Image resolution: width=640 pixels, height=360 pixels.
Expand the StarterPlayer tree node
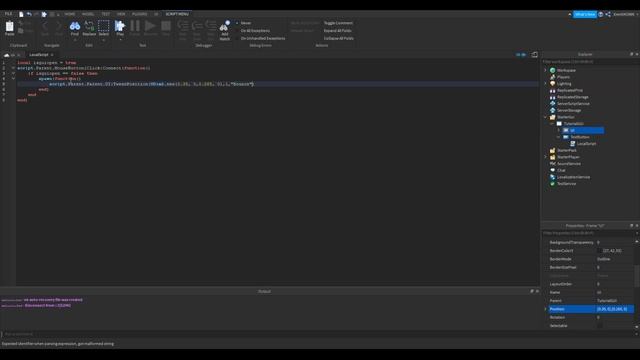(x=545, y=157)
